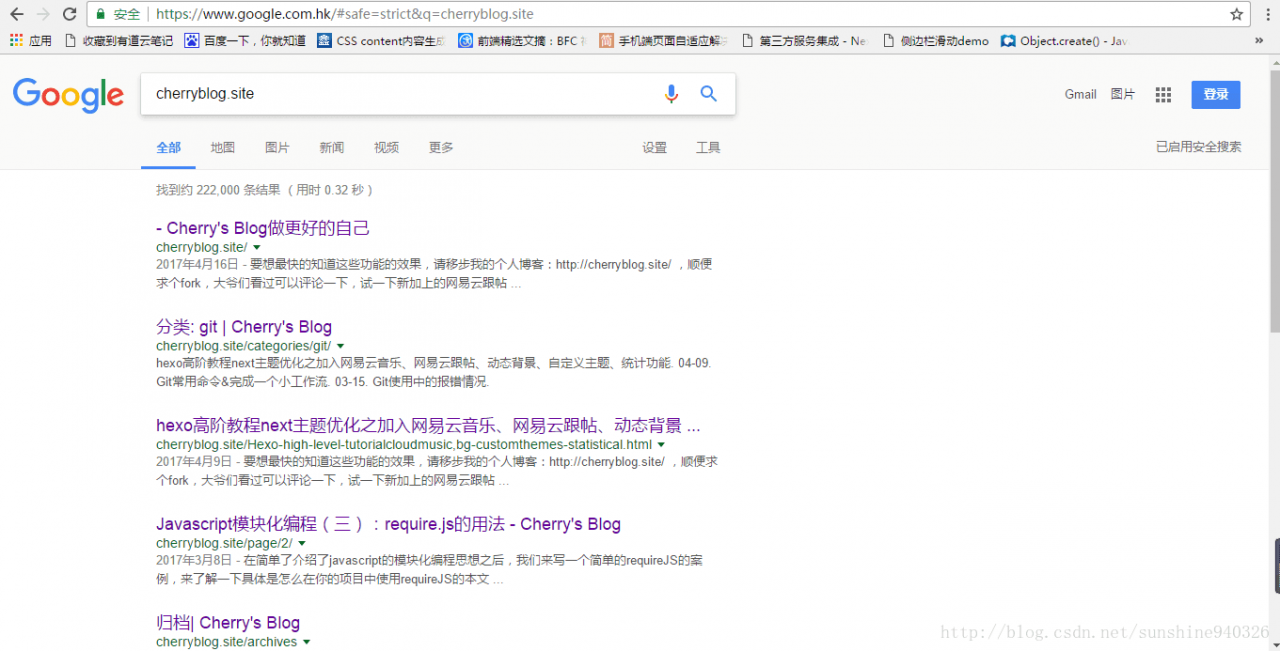The image size is (1280, 651).
Task: Show more bookmarks with the chevron
Action: pyautogui.click(x=1259, y=41)
